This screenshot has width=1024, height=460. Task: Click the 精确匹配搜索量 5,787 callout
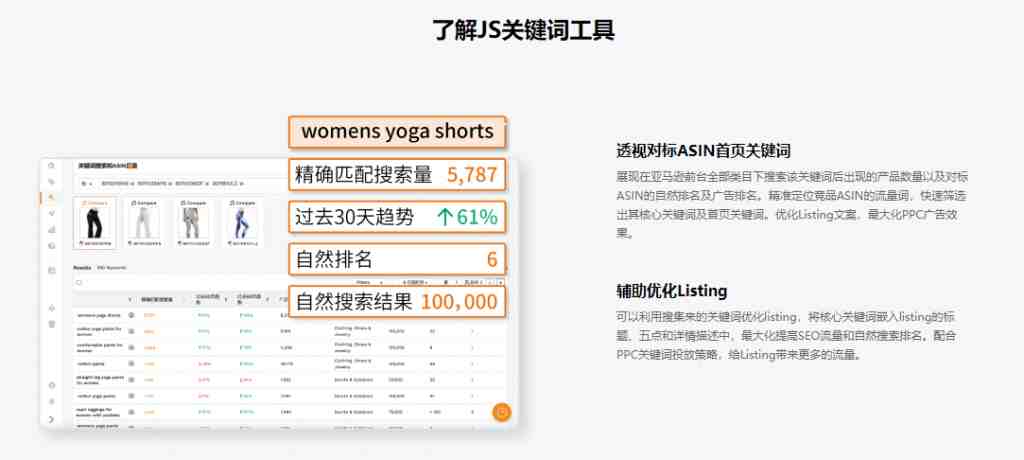pos(397,175)
